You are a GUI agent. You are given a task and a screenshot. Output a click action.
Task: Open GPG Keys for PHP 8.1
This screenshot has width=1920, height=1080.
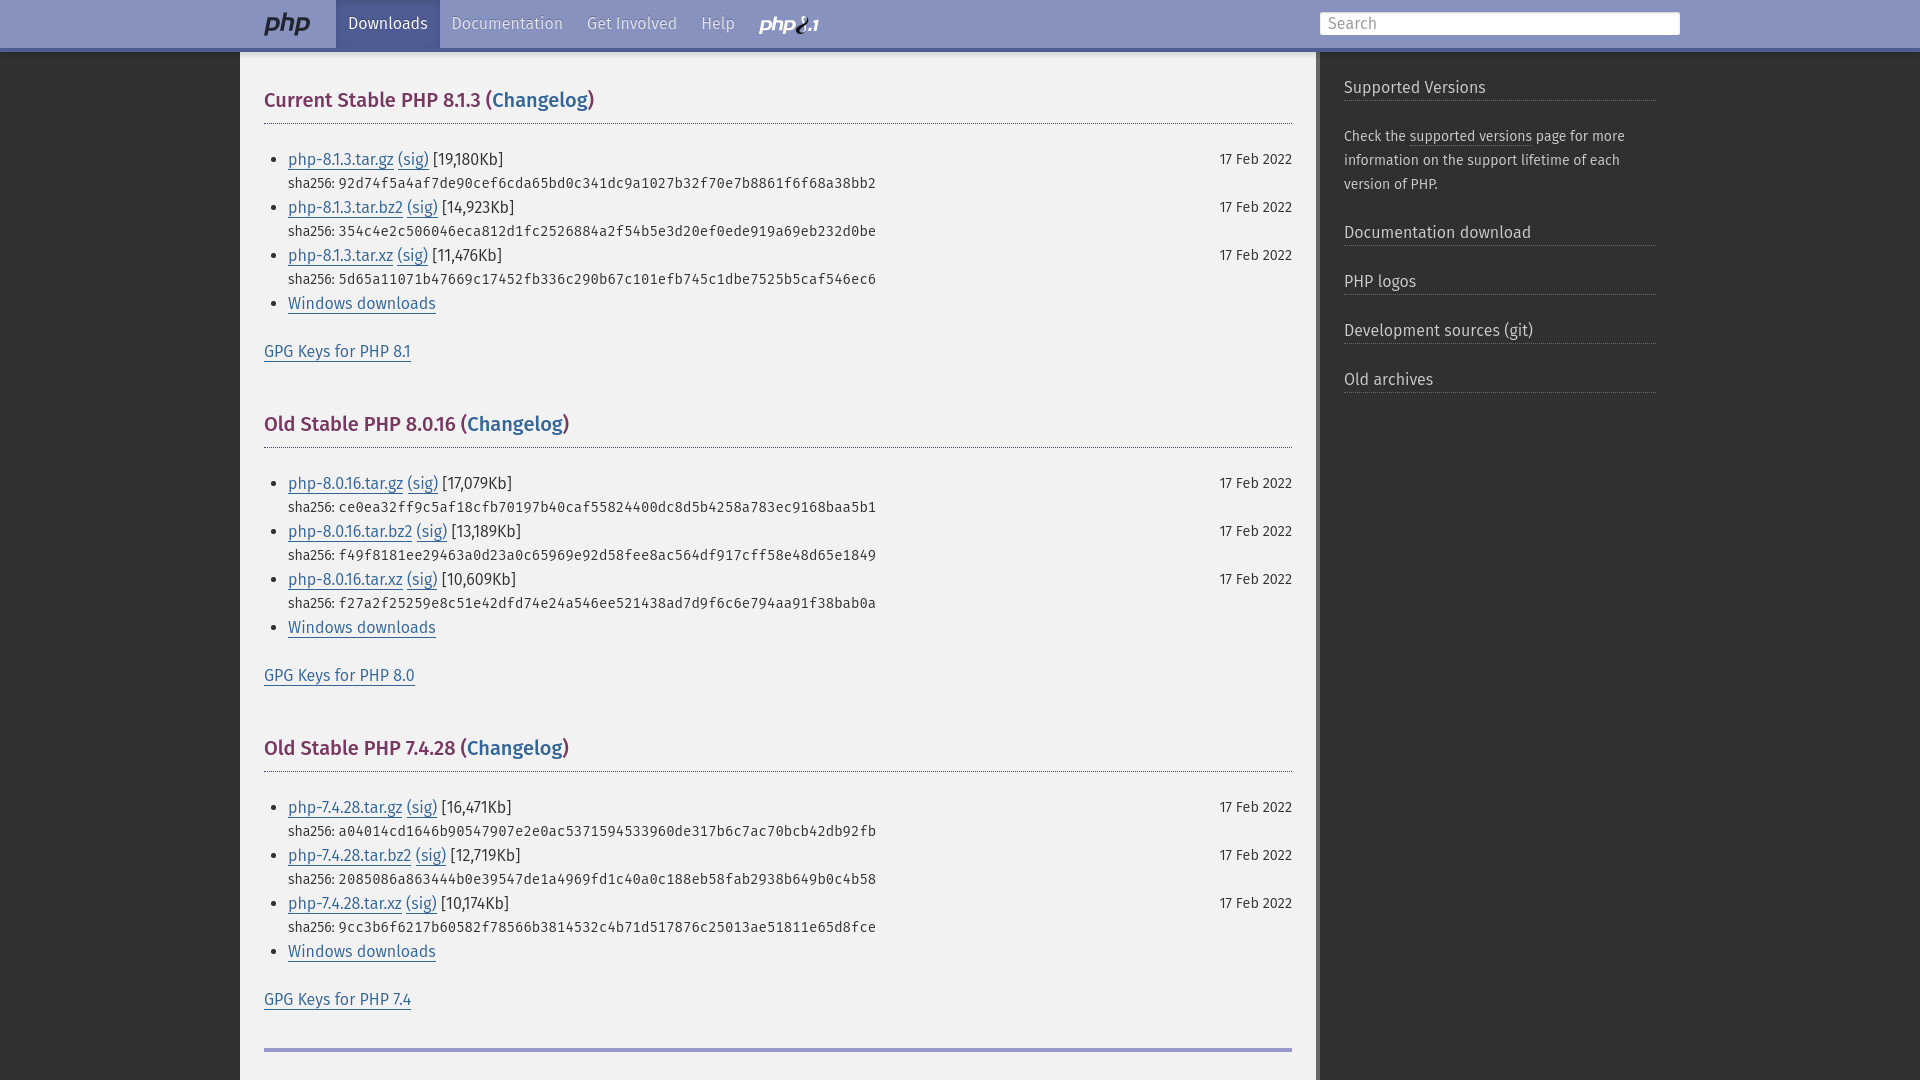click(x=337, y=352)
